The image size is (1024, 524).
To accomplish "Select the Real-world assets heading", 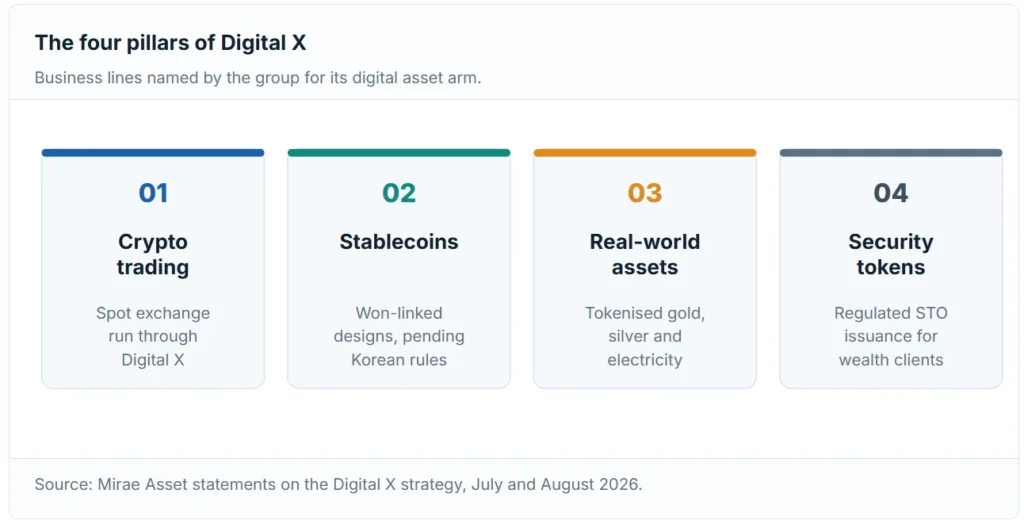I will (x=645, y=254).
